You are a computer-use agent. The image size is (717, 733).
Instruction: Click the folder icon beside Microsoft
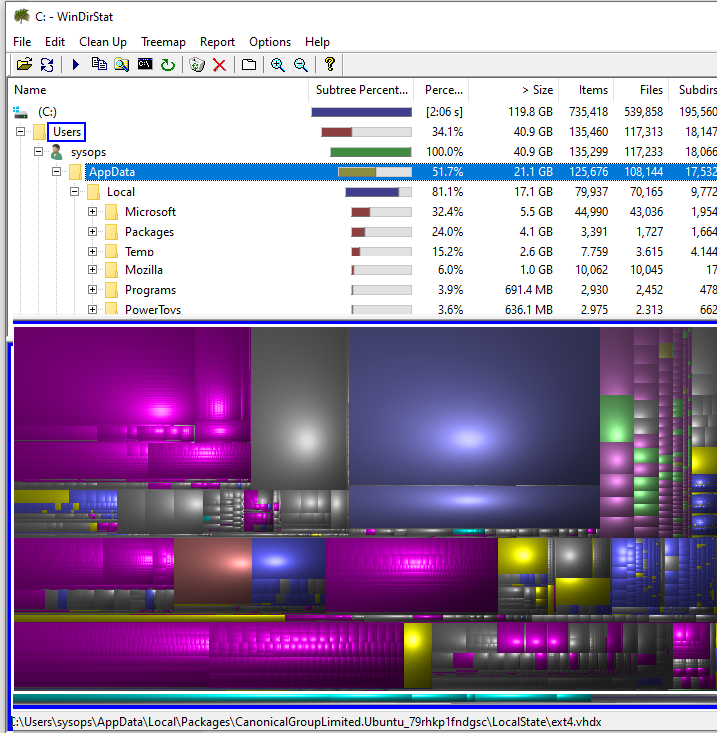point(111,212)
